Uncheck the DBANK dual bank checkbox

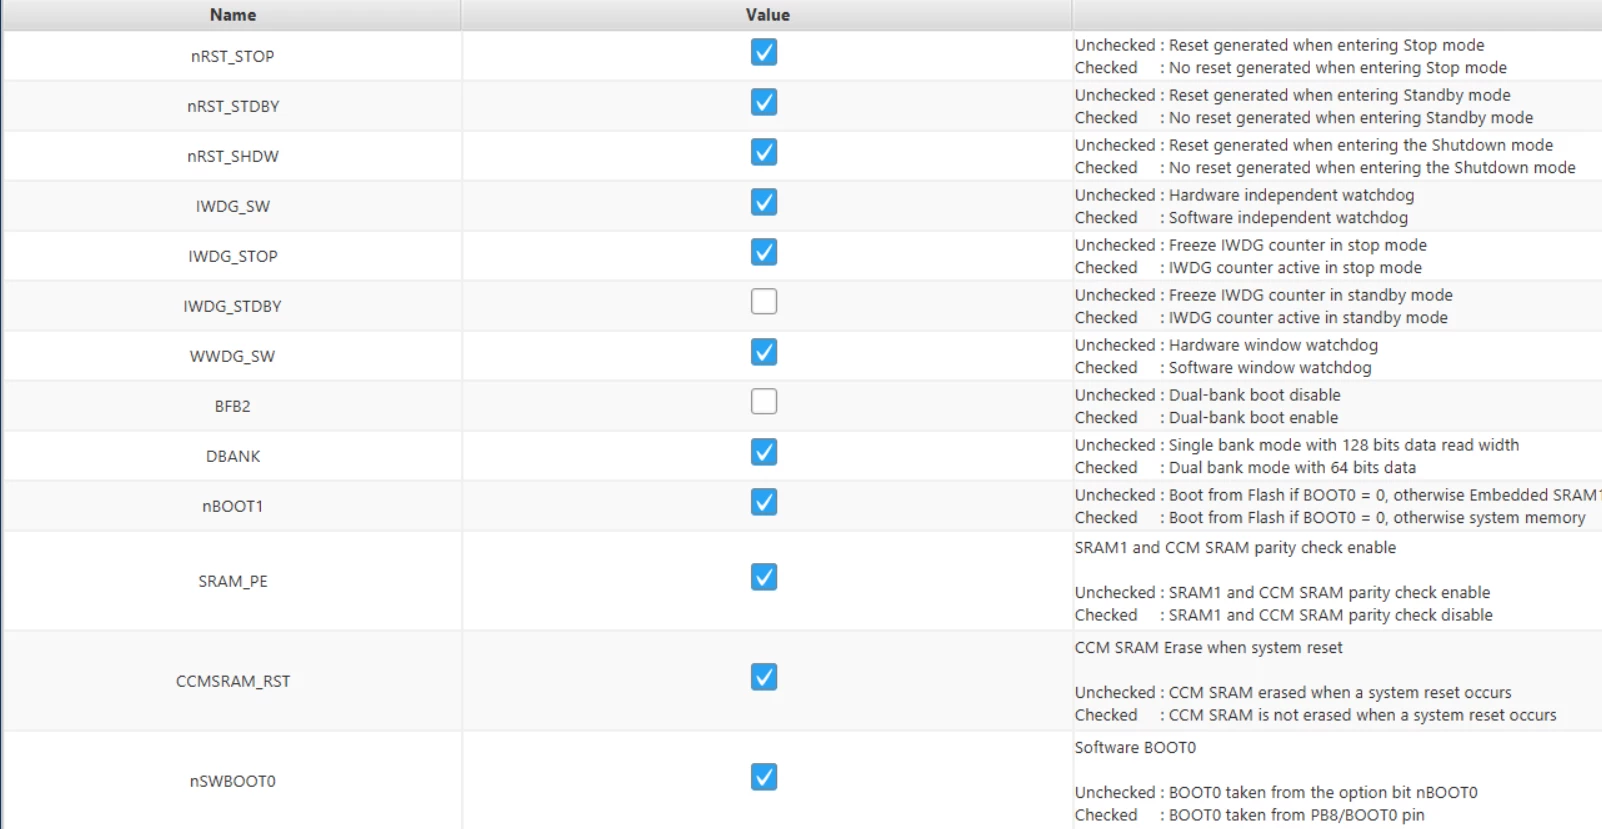coord(764,452)
